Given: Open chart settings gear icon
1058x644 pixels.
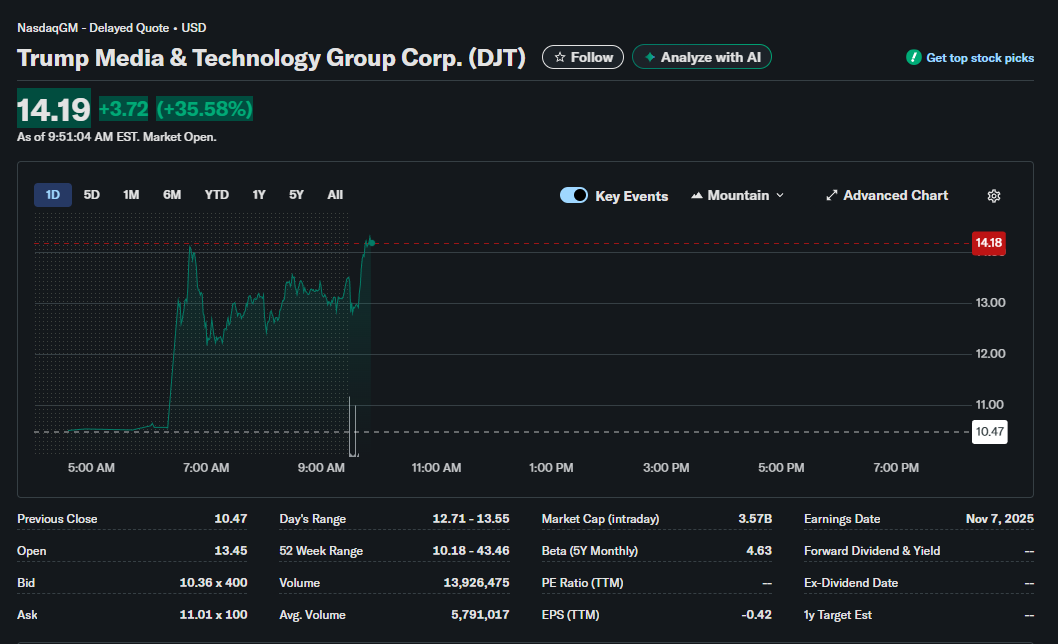Looking at the screenshot, I should (994, 196).
